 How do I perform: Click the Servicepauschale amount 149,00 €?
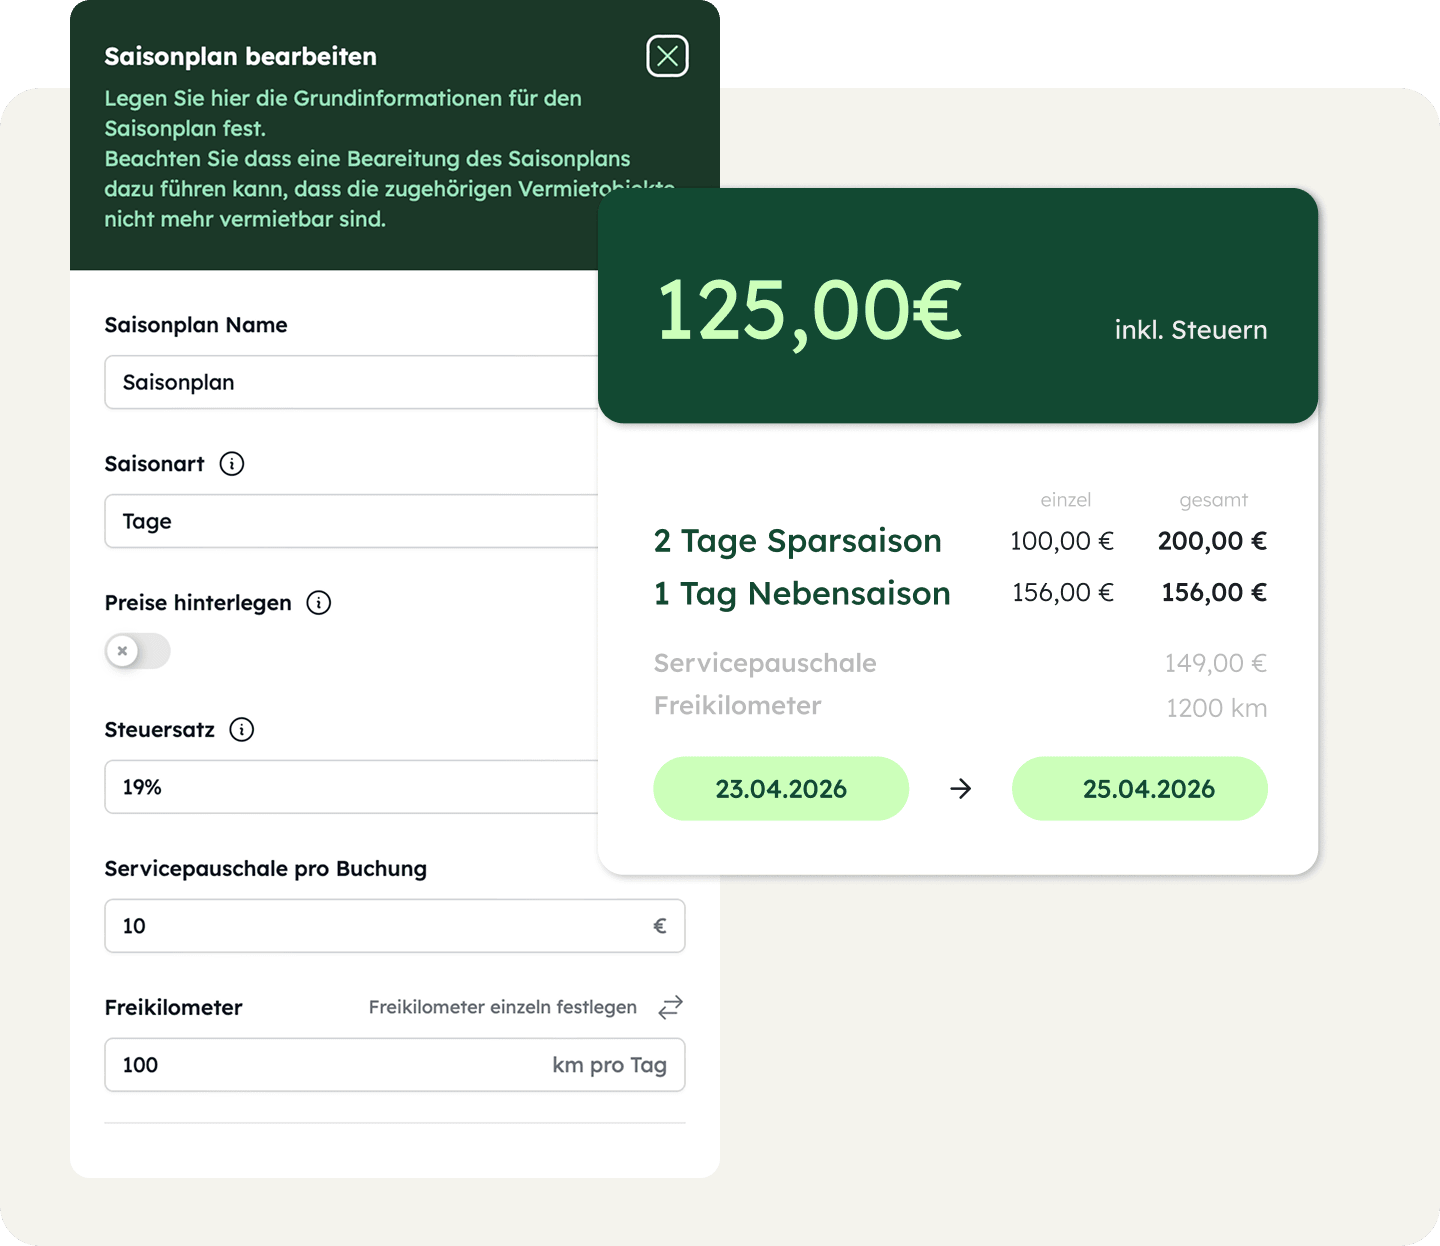1215,663
